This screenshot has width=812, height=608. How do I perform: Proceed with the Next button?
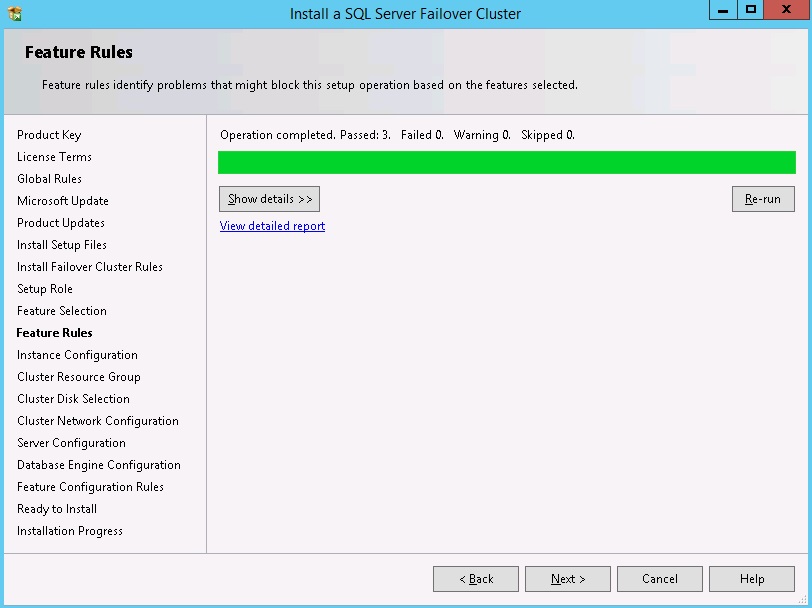coord(568,578)
